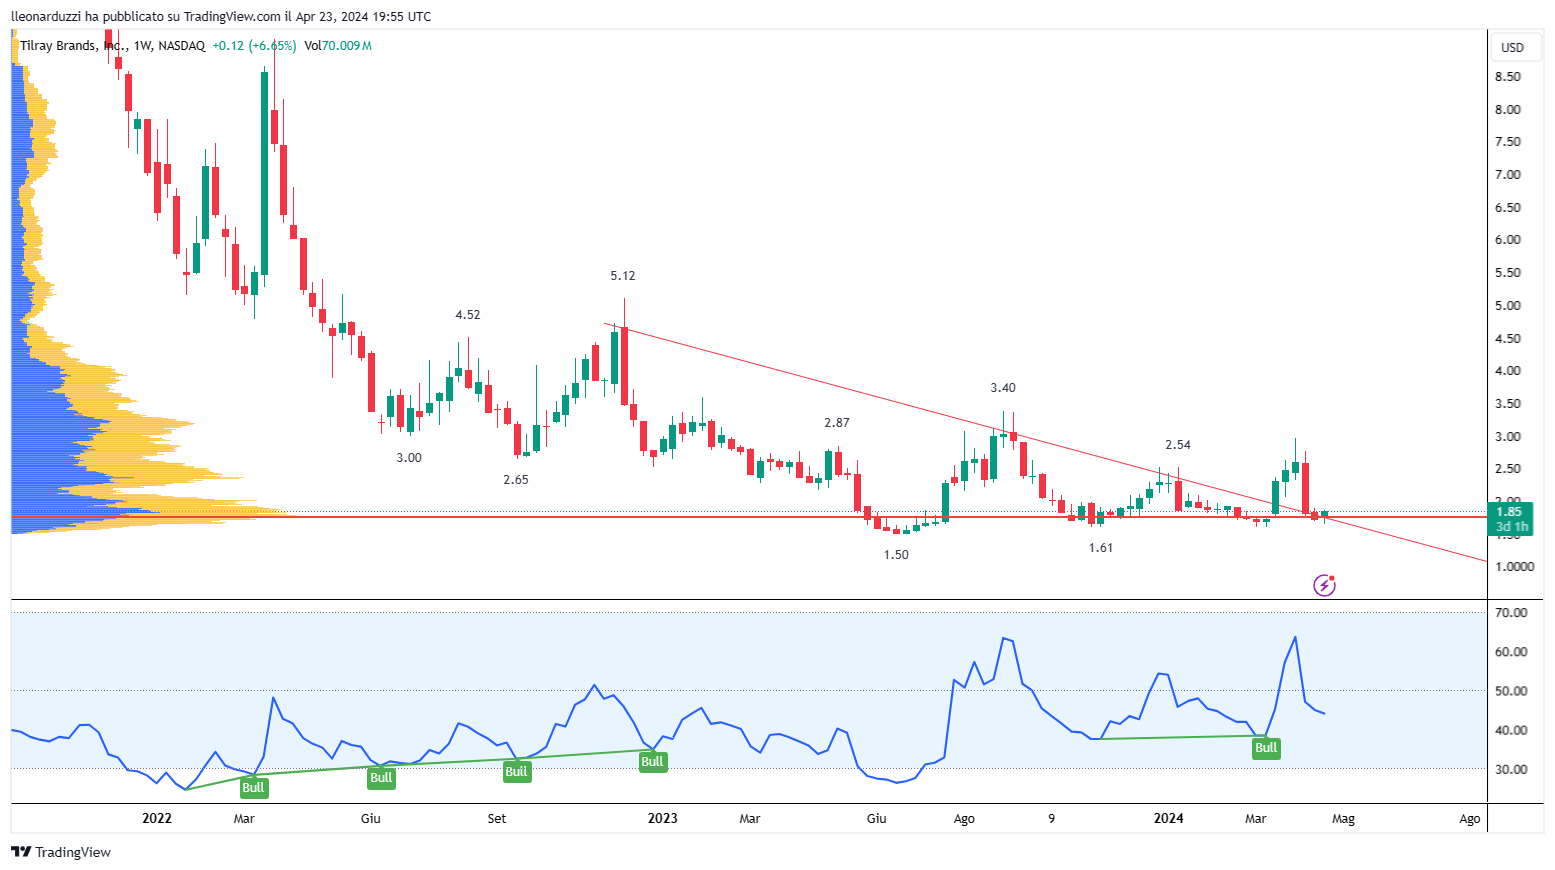Click the TradingView logo at bottom left

coord(61,852)
